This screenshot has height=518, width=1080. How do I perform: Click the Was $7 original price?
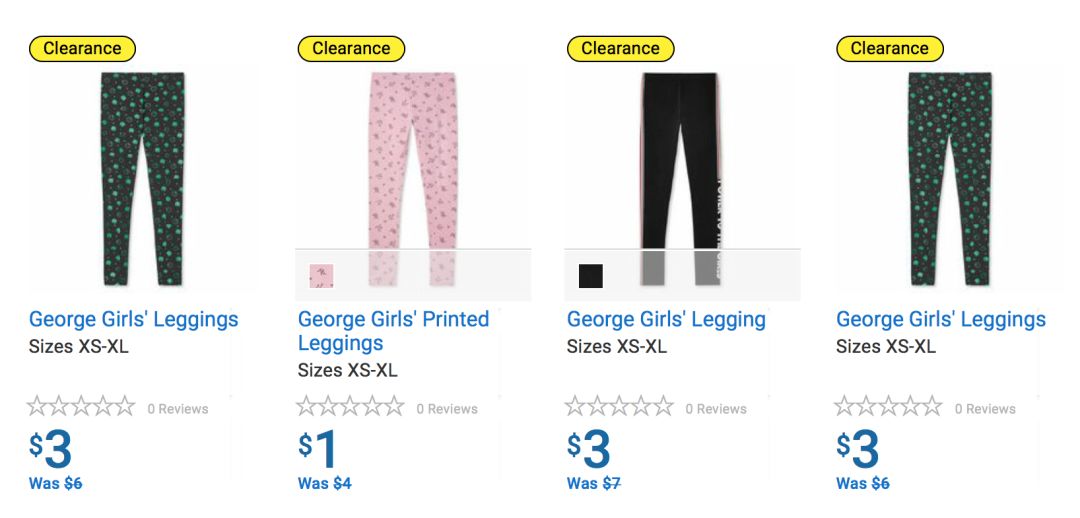coord(594,484)
